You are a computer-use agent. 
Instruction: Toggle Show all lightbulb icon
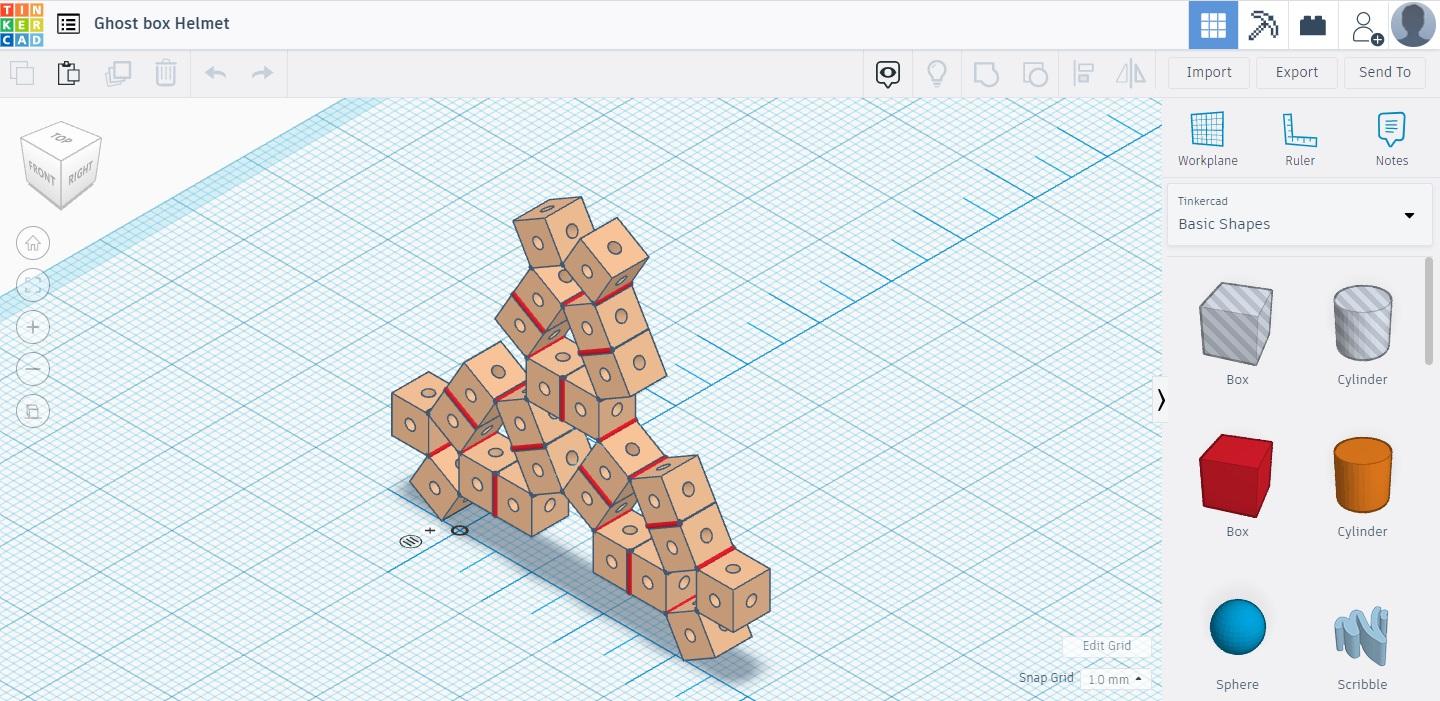(x=937, y=73)
